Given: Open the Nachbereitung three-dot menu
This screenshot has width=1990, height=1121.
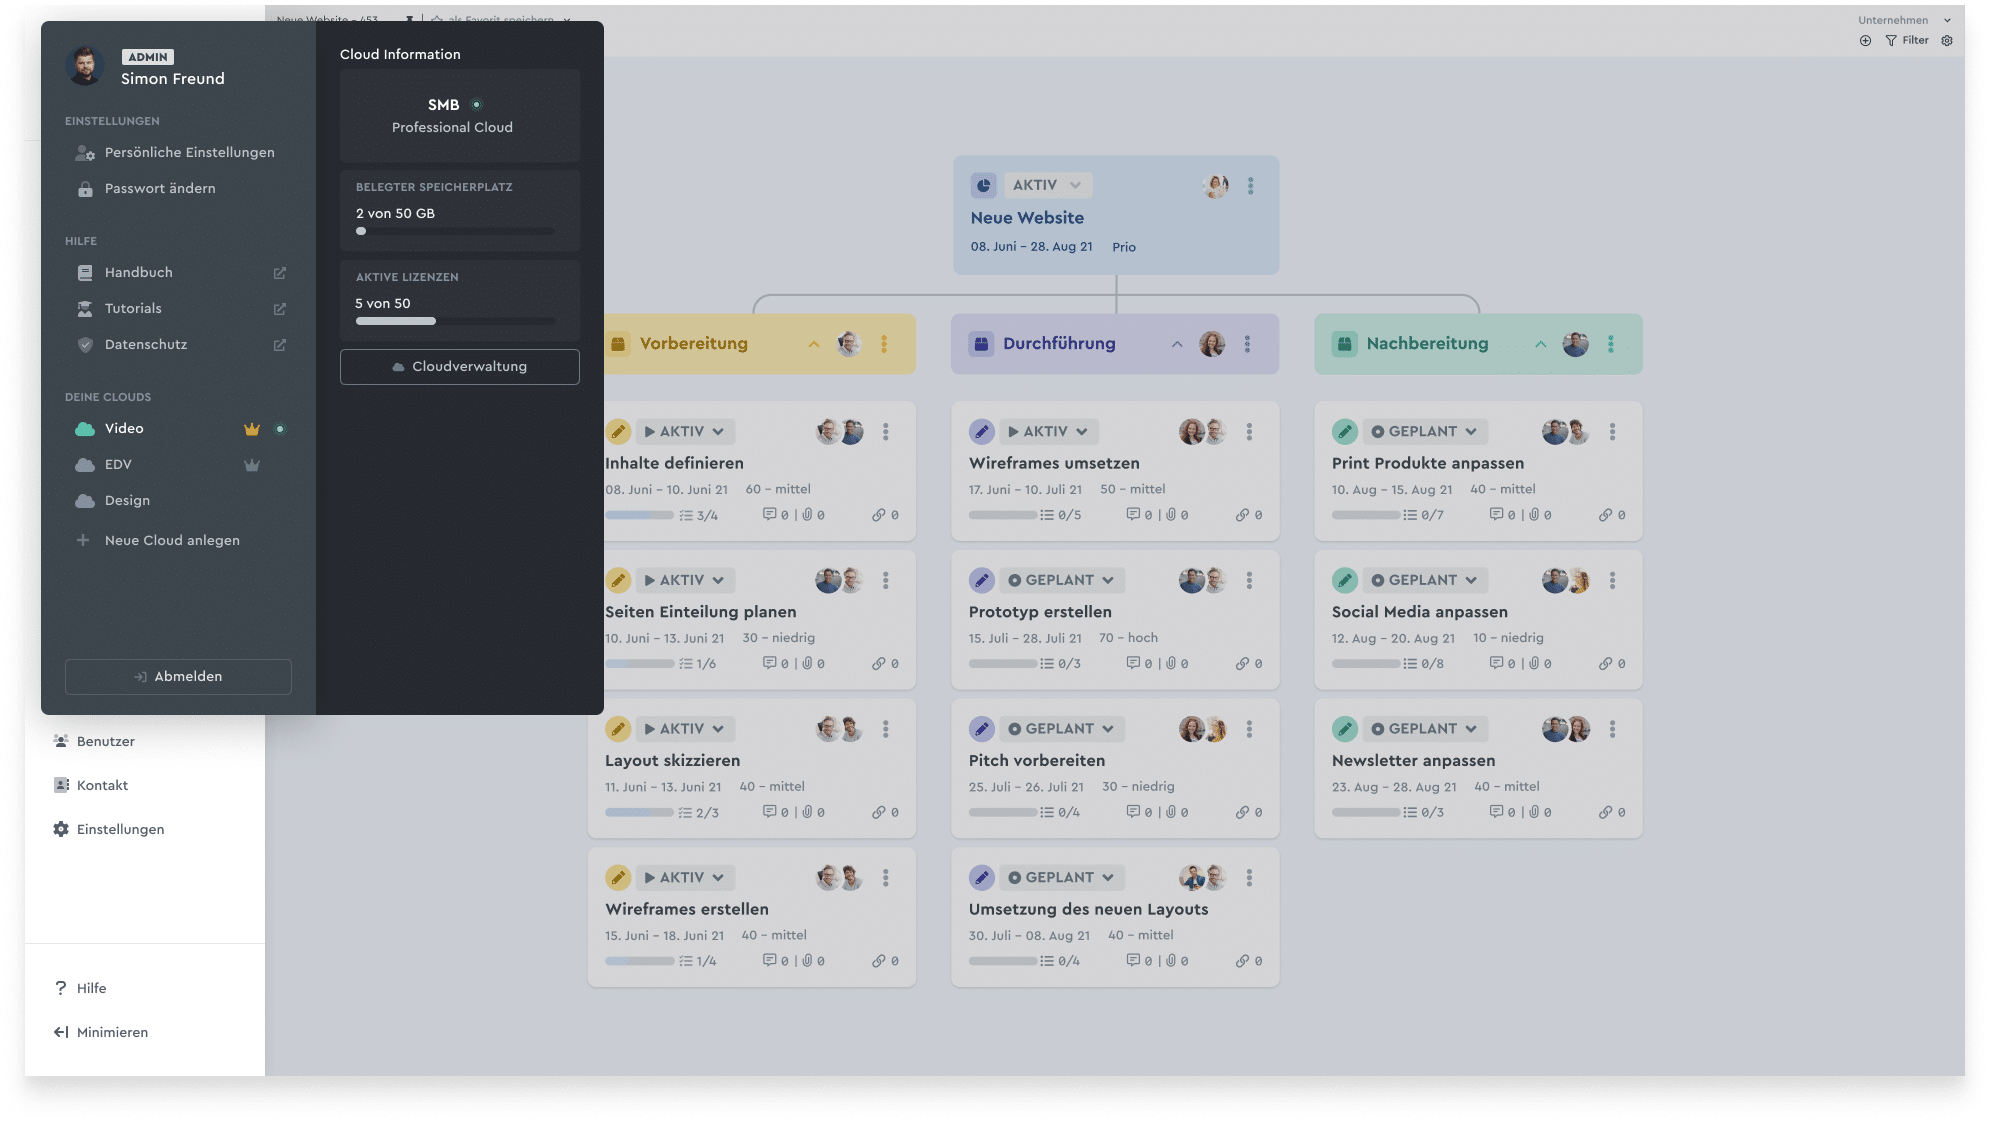Looking at the screenshot, I should click(x=1611, y=344).
